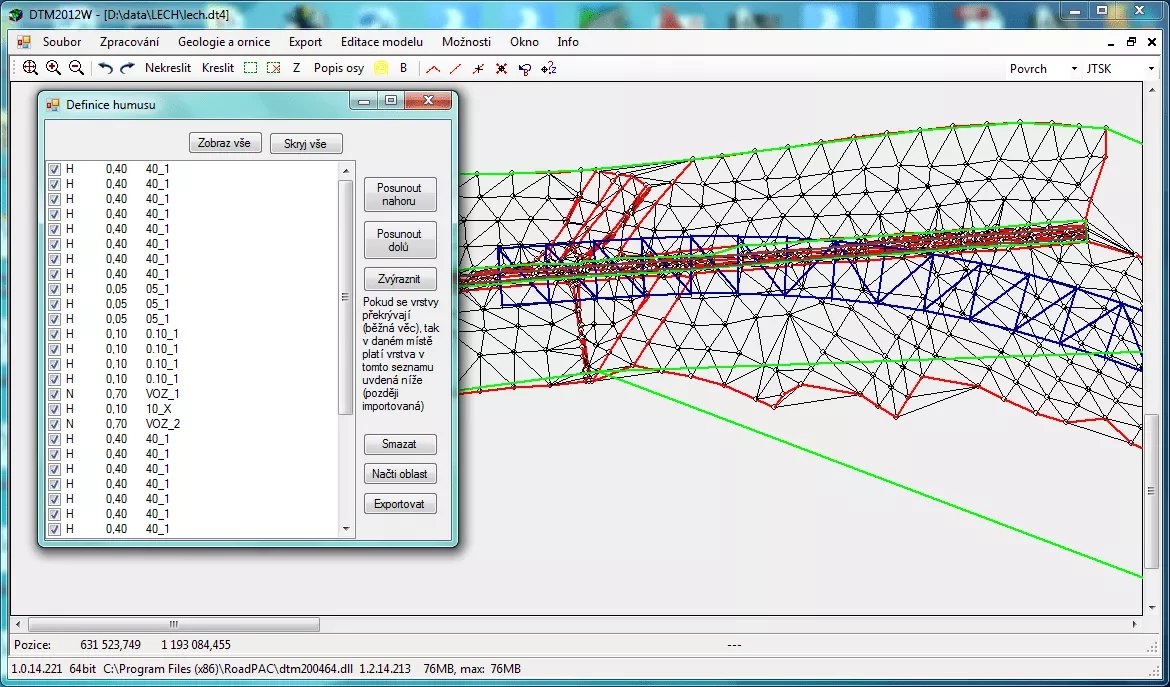This screenshot has width=1170, height=687.
Task: Click the zoom out magnifier icon
Action: (75, 68)
